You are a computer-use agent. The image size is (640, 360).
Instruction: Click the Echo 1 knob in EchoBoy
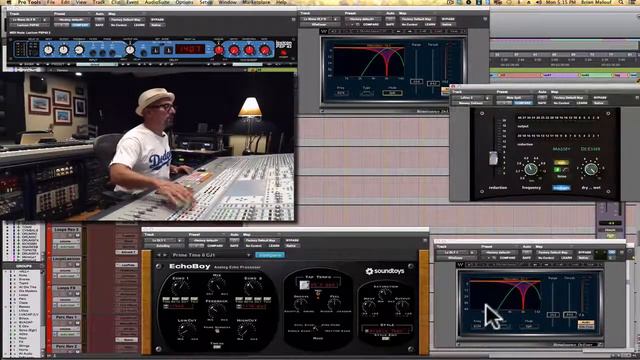pos(180,288)
